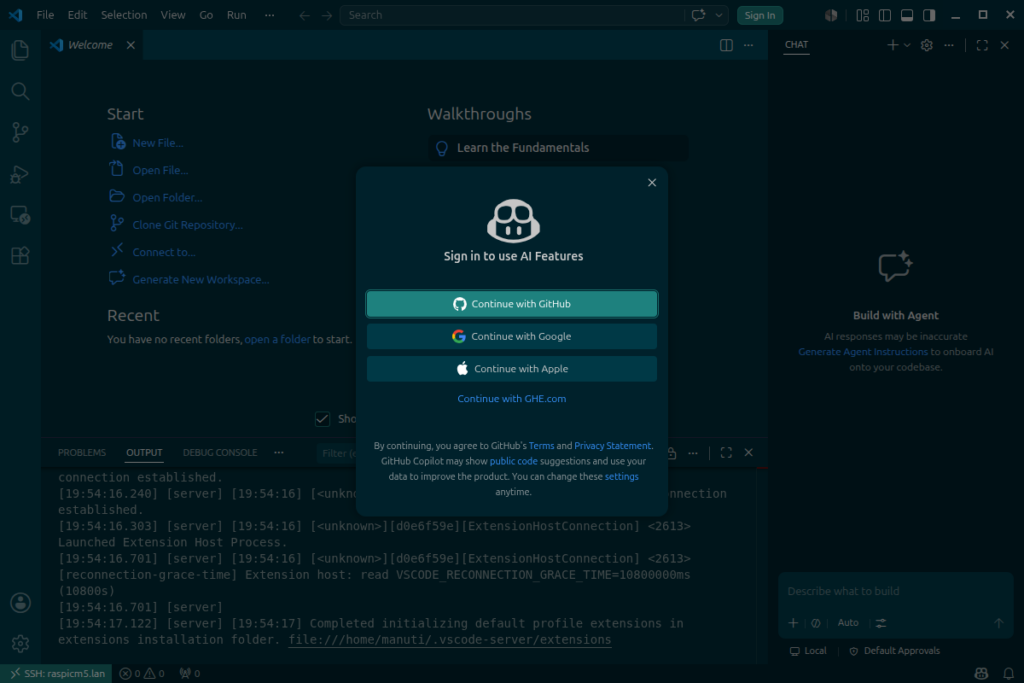Open the public code link
The height and width of the screenshot is (683, 1024).
(x=513, y=461)
